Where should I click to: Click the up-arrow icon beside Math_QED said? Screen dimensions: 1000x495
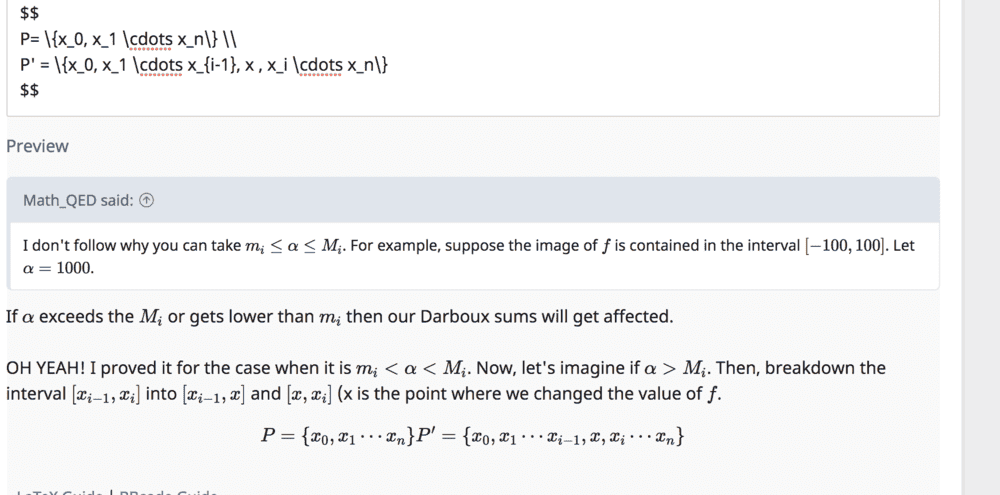click(146, 200)
